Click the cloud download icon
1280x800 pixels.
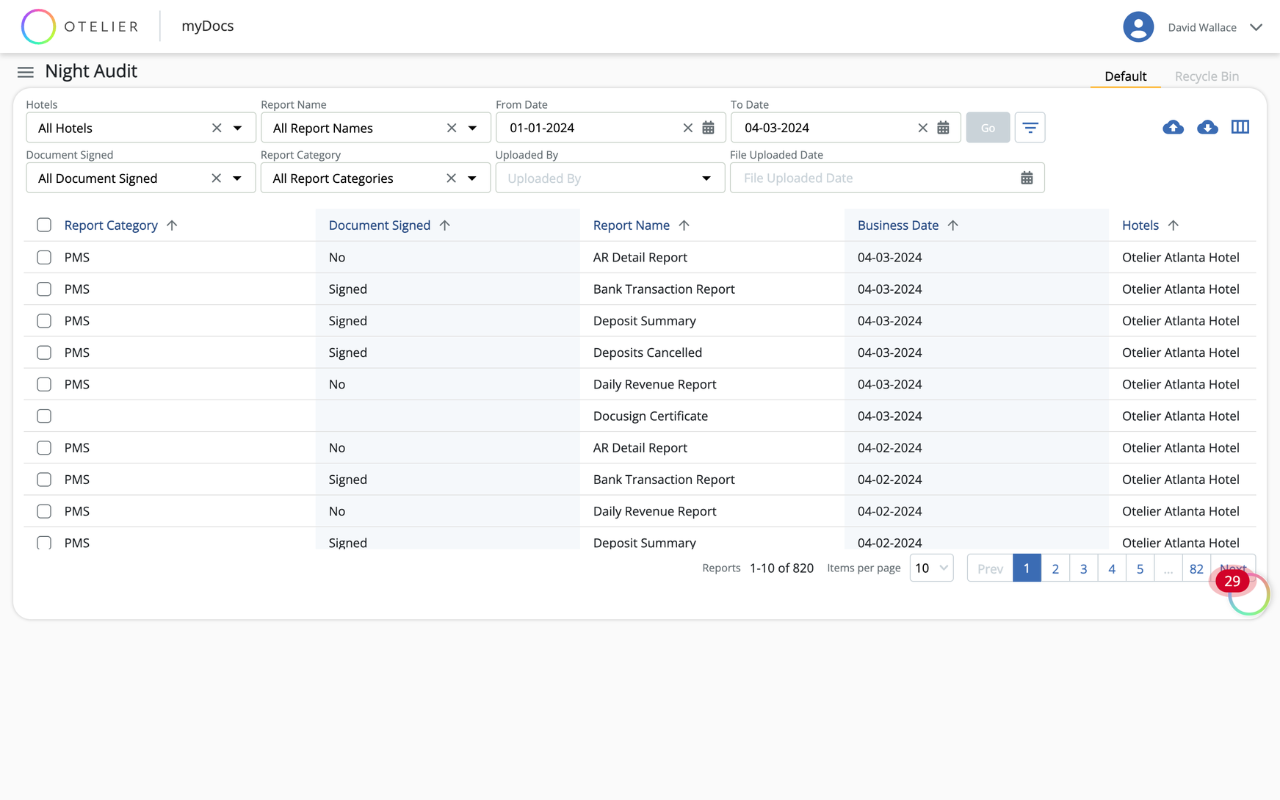(x=1207, y=127)
